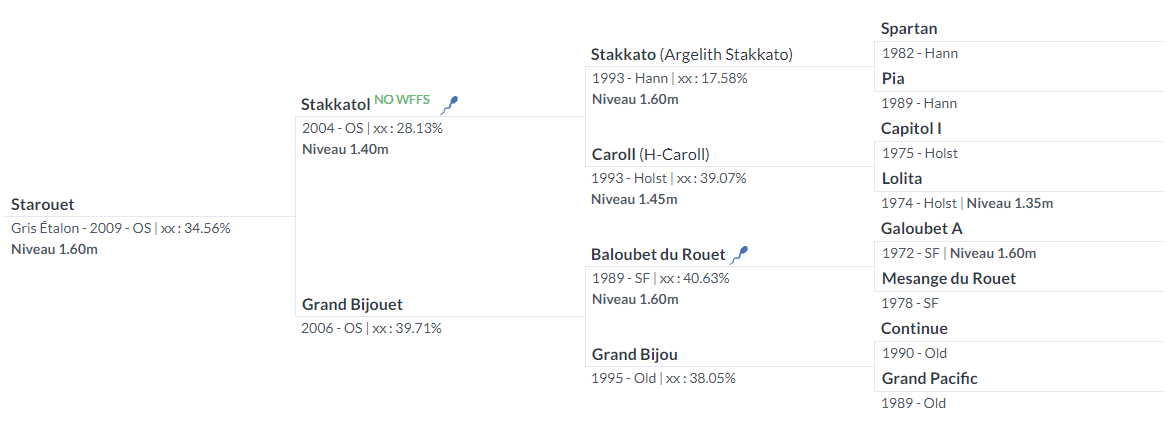View Galoubet A profile
1175x426 pixels.
921,229
